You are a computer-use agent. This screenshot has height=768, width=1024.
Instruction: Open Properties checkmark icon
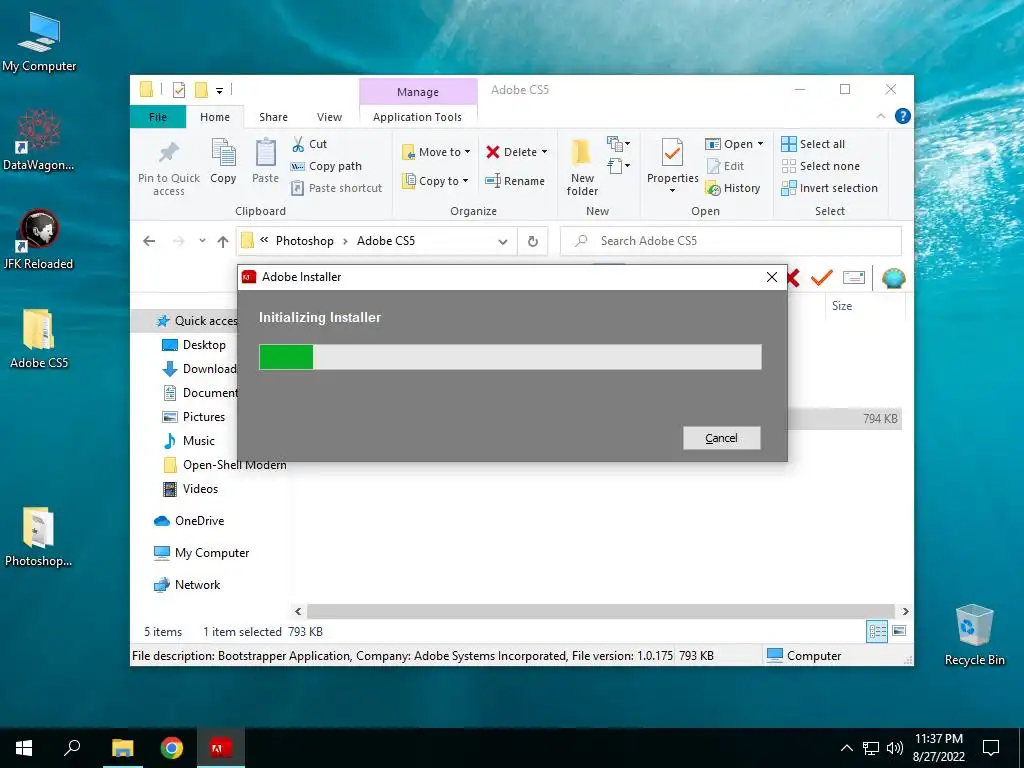click(x=672, y=153)
